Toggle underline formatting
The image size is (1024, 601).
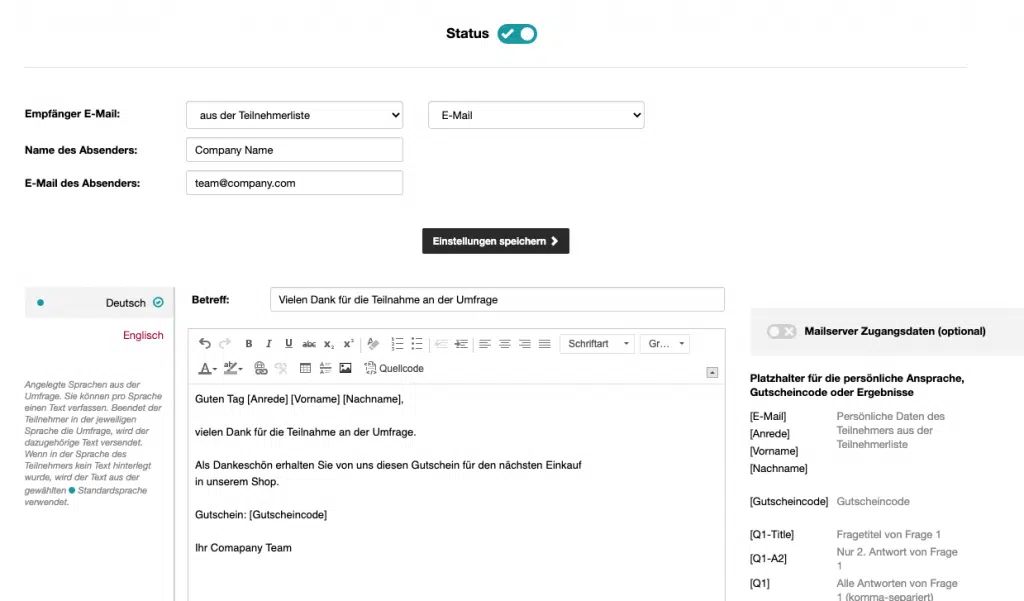pyautogui.click(x=289, y=344)
